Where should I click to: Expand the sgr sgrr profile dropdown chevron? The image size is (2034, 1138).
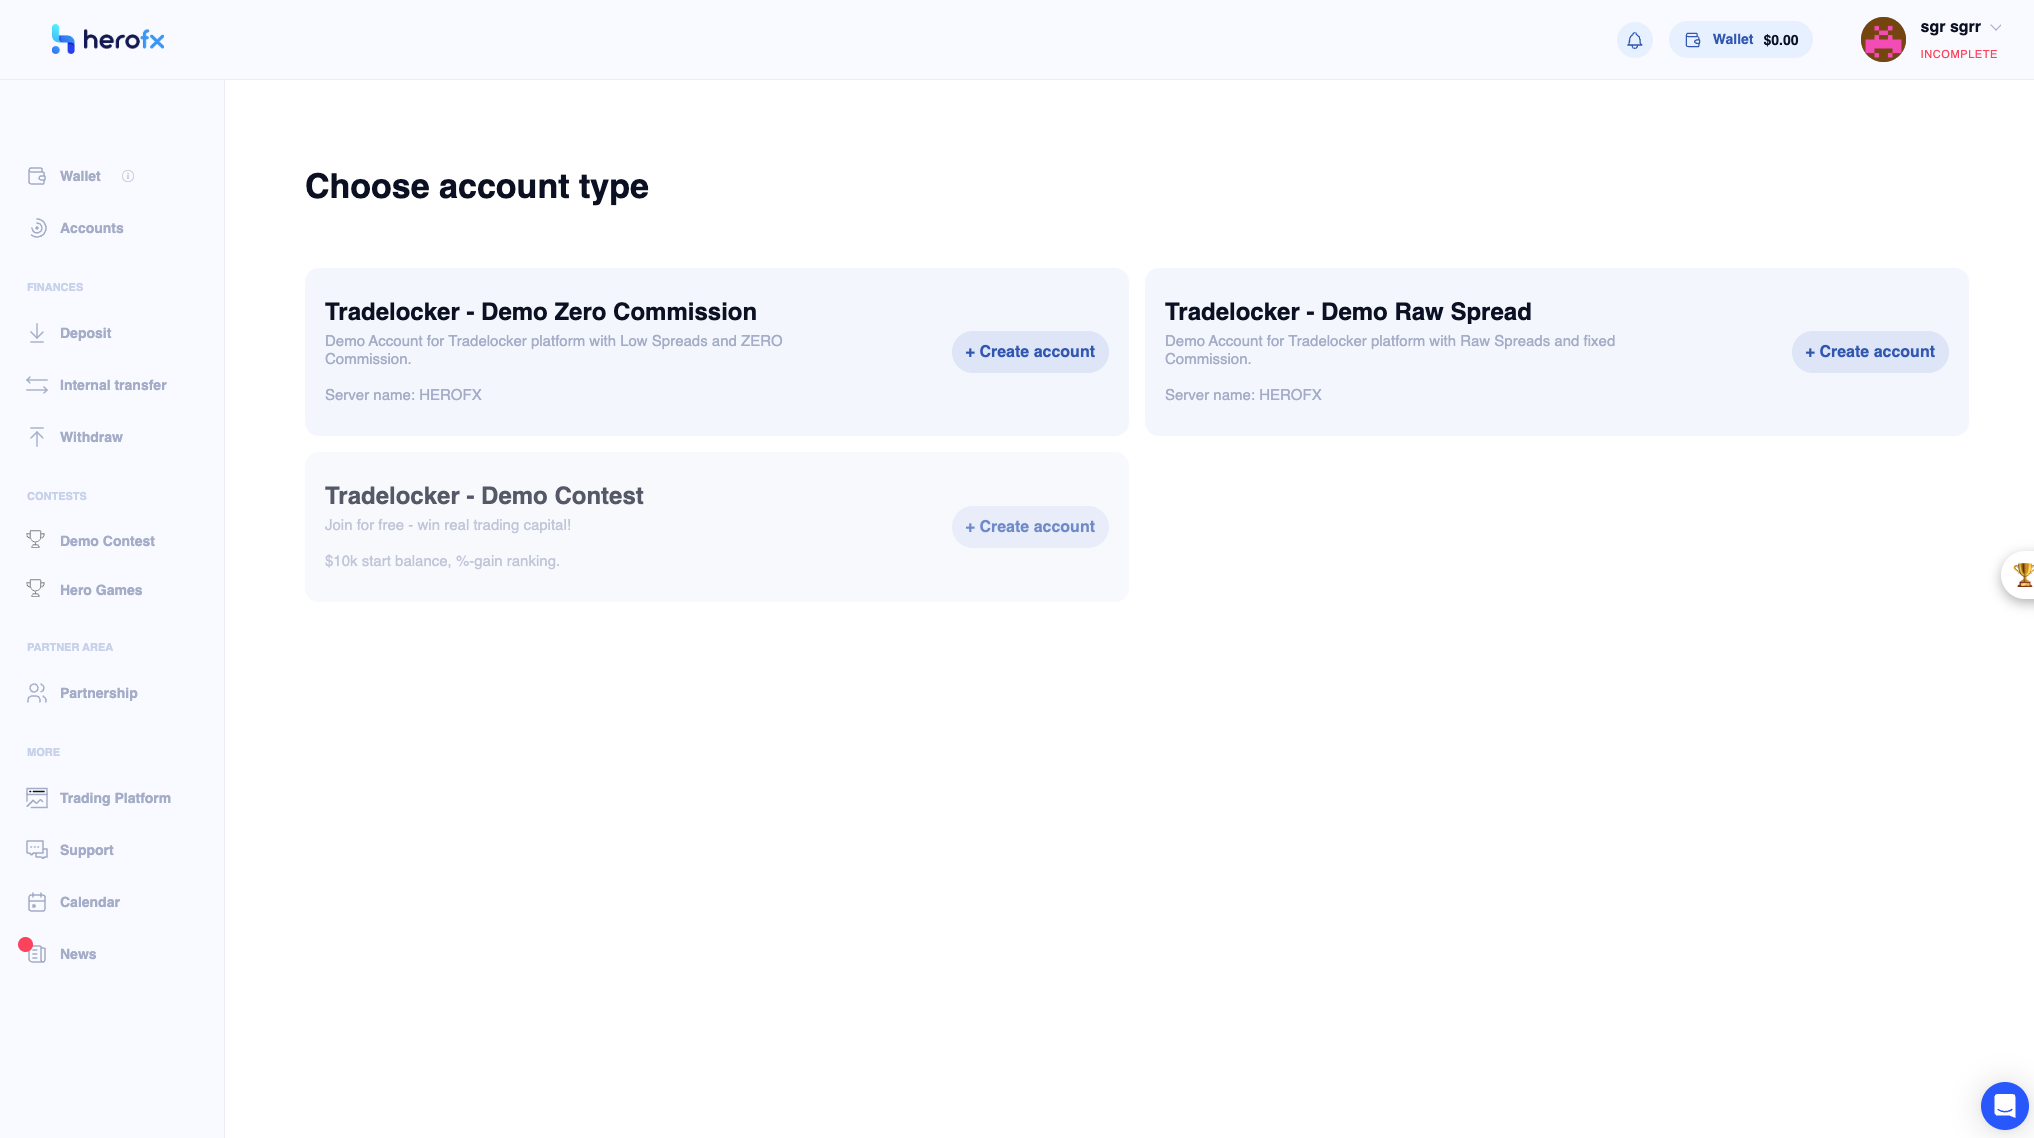1996,27
